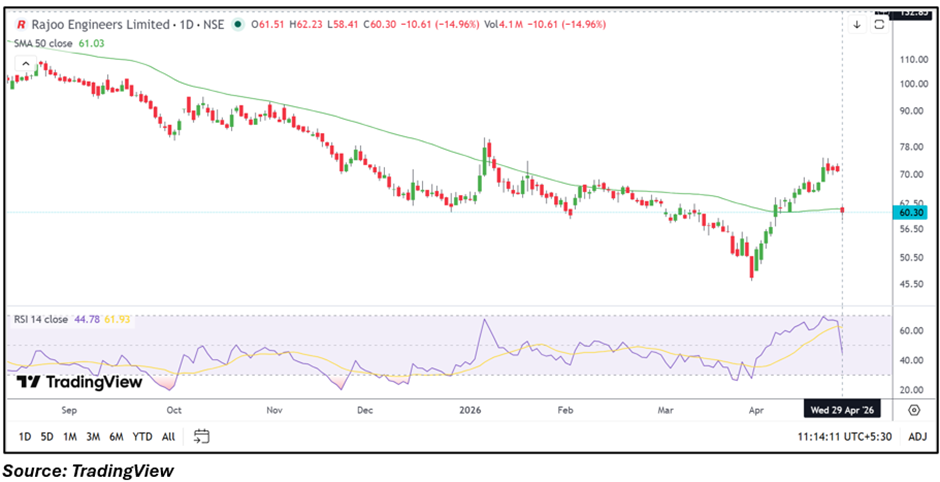Click the Wed 29 Apr '26 date marker
This screenshot has height=482, width=940.
coord(842,410)
